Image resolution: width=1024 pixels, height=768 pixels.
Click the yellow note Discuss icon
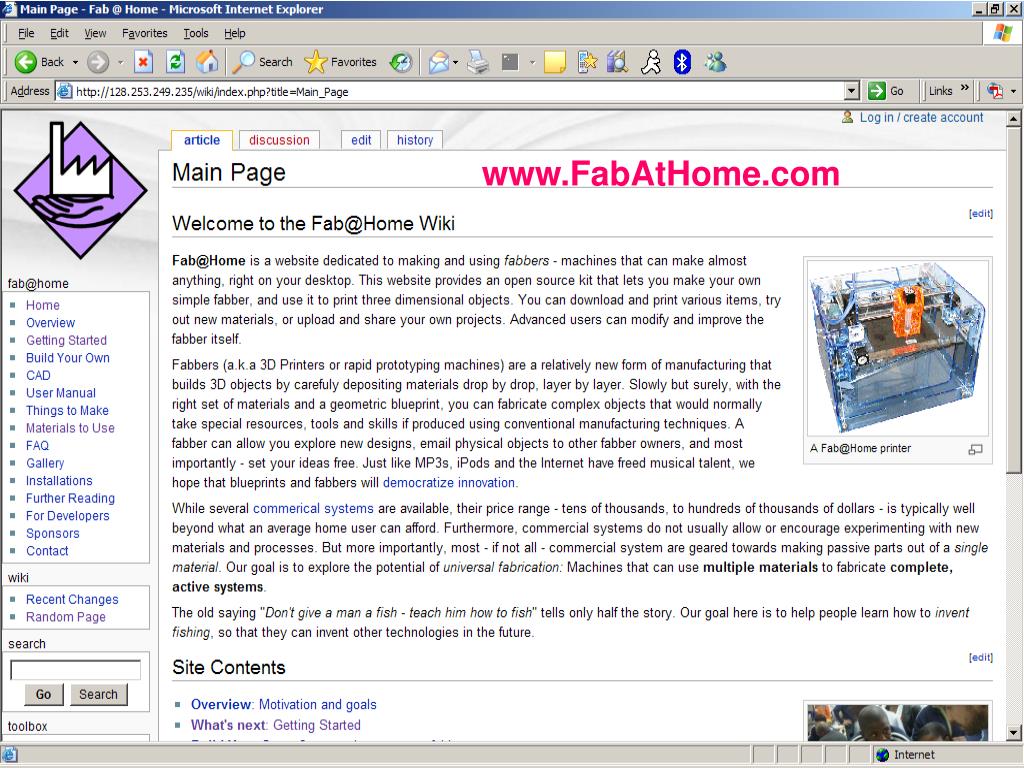click(x=554, y=62)
